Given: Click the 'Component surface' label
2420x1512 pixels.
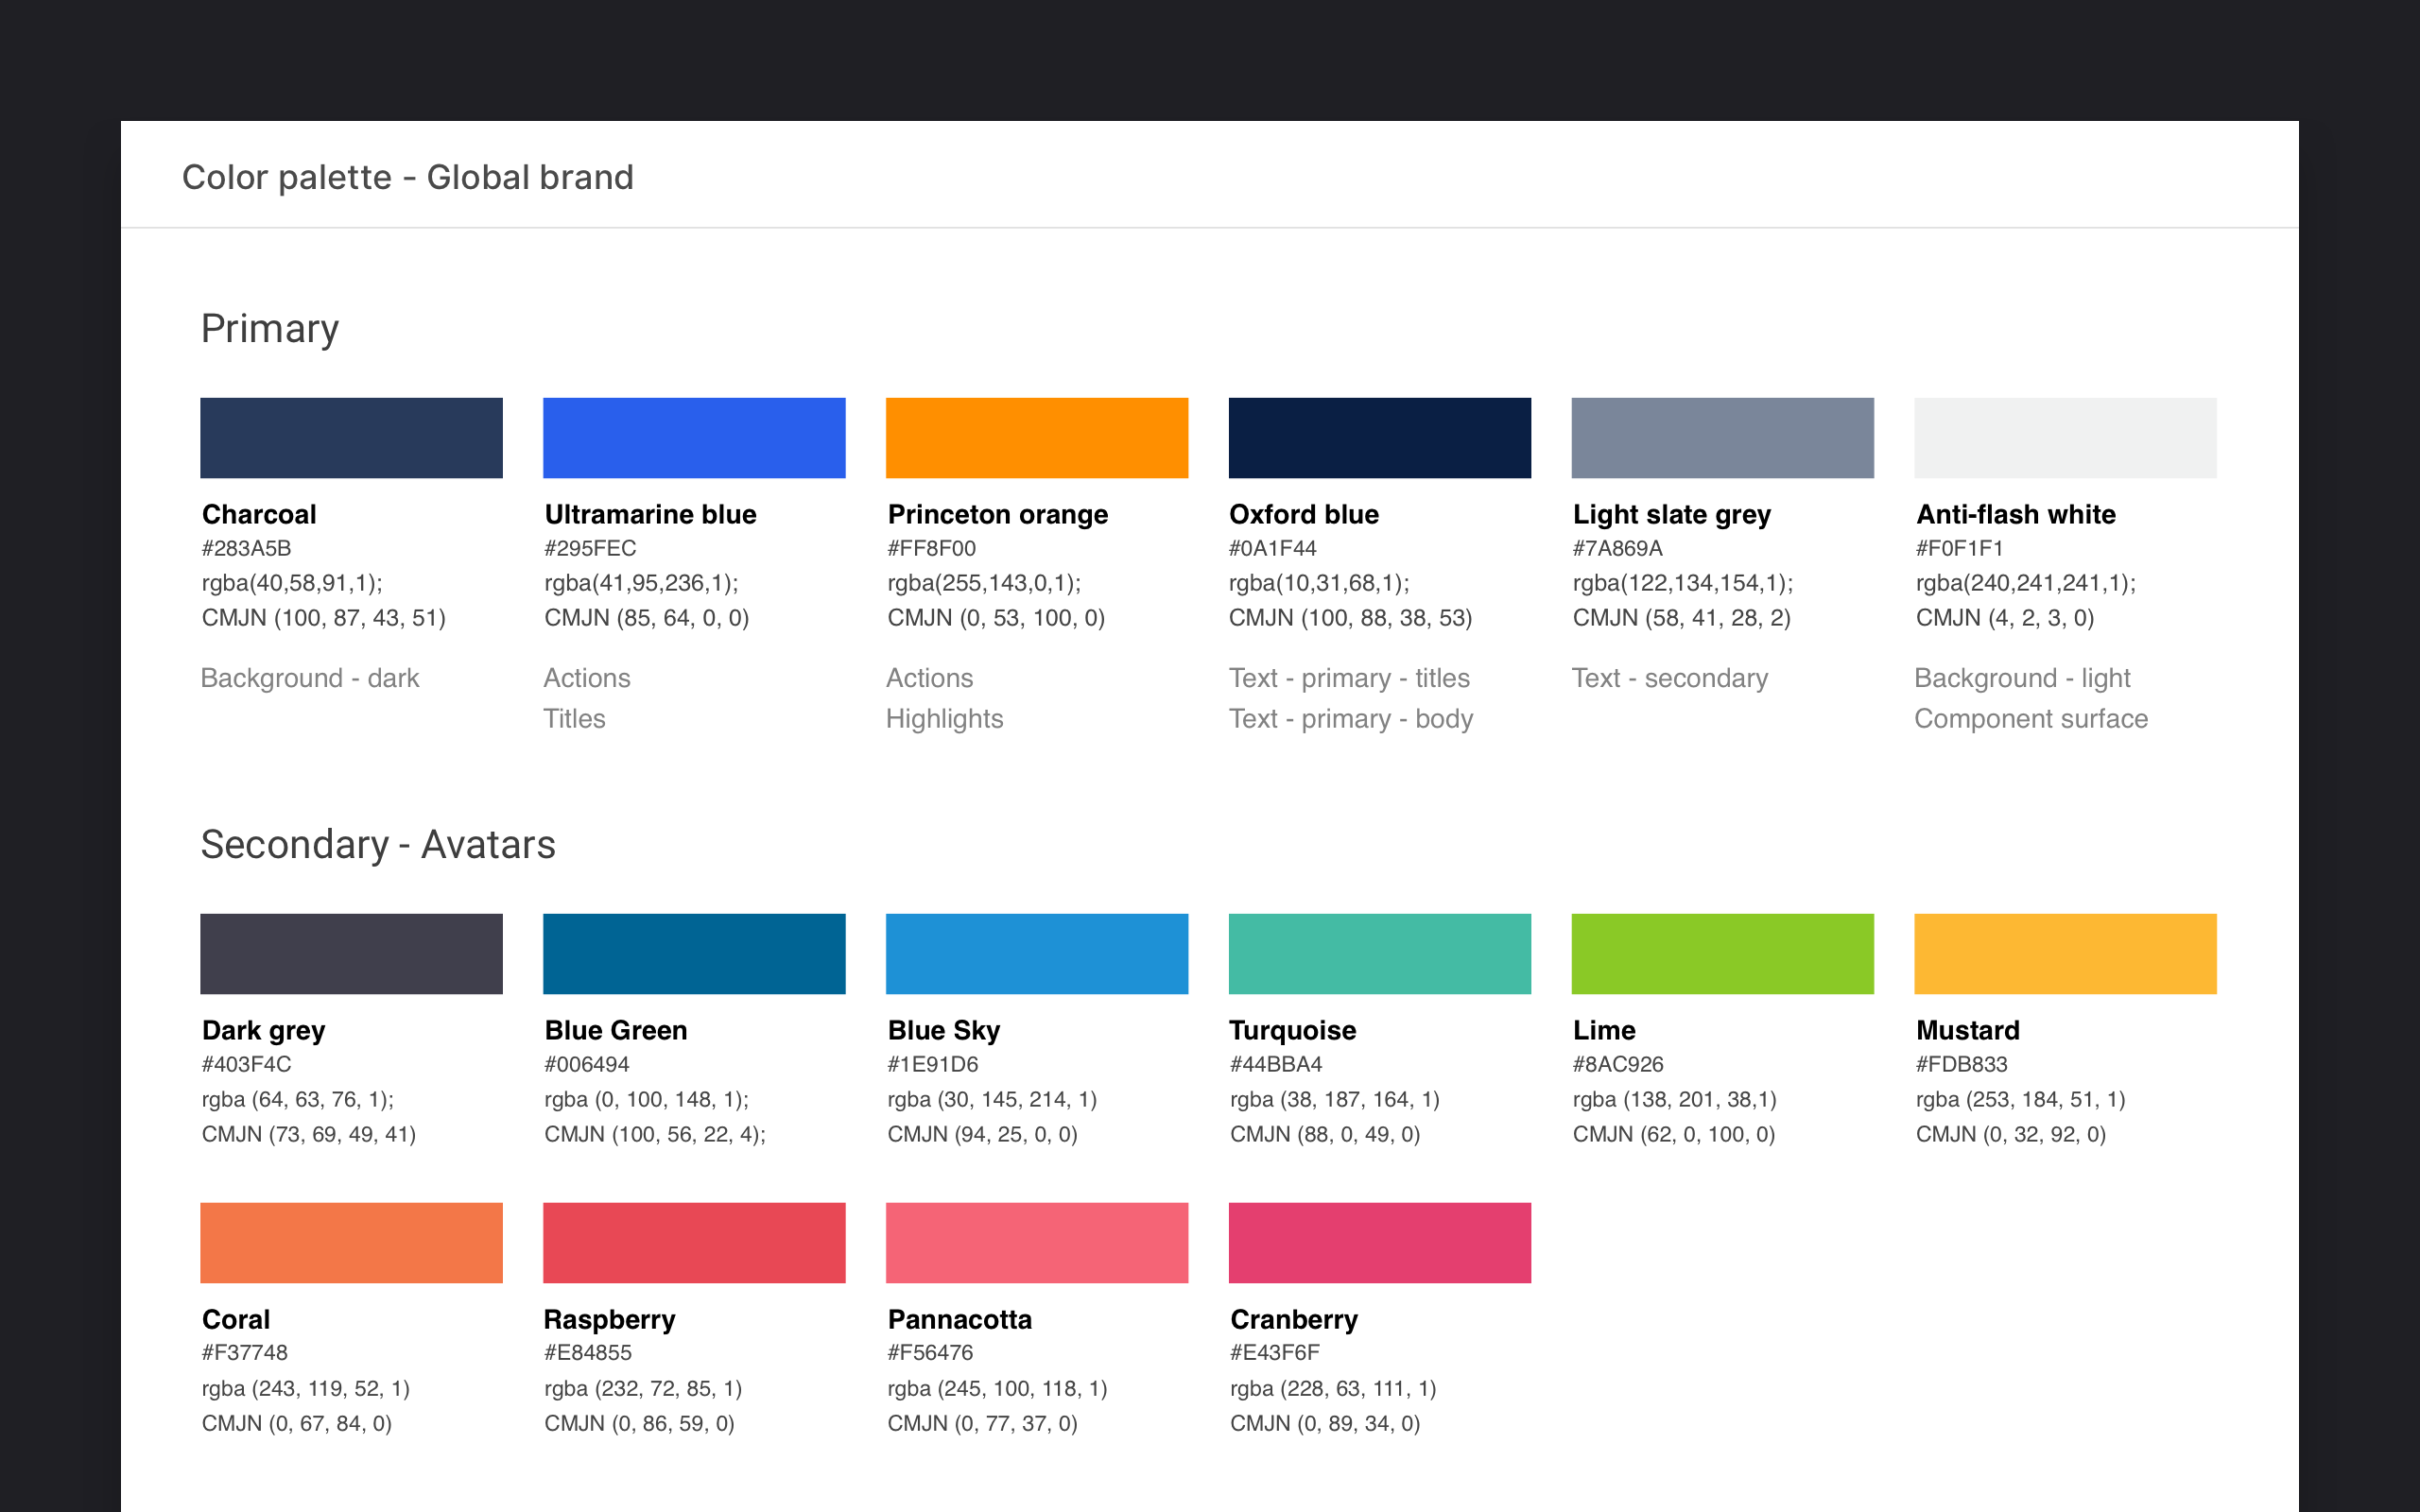Looking at the screenshot, I should point(2032,719).
